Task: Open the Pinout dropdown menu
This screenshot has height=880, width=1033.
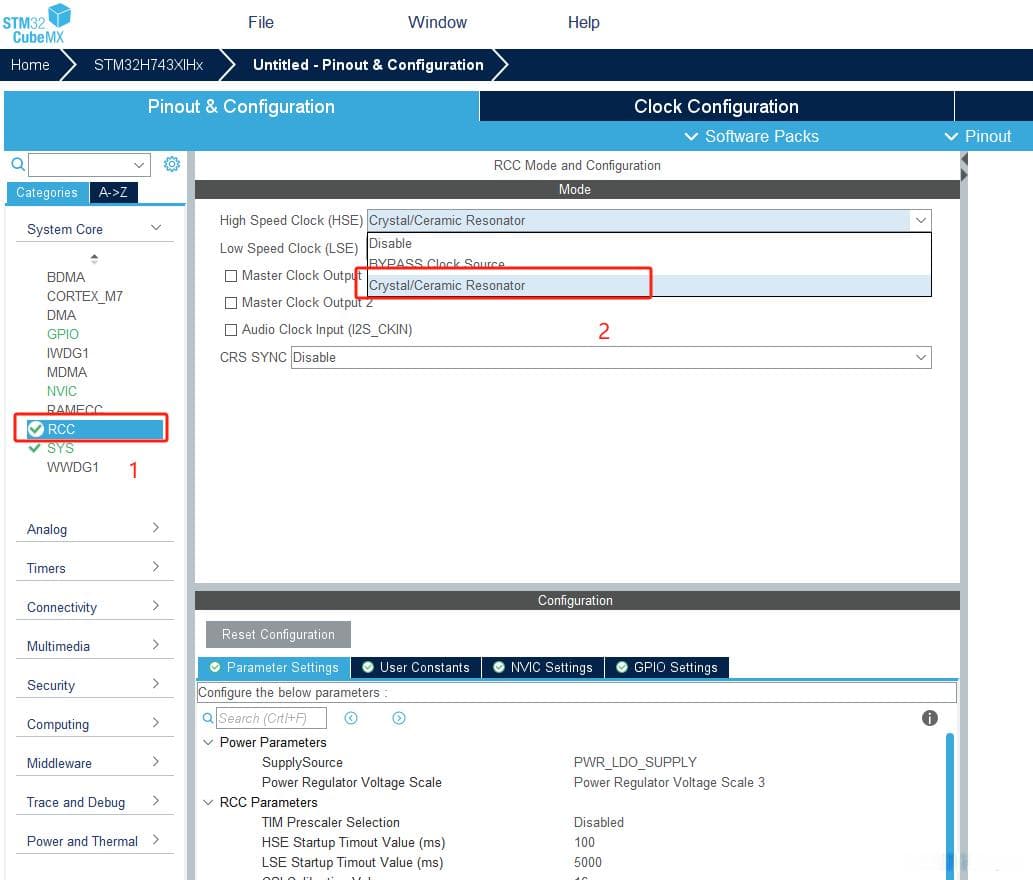Action: (978, 136)
